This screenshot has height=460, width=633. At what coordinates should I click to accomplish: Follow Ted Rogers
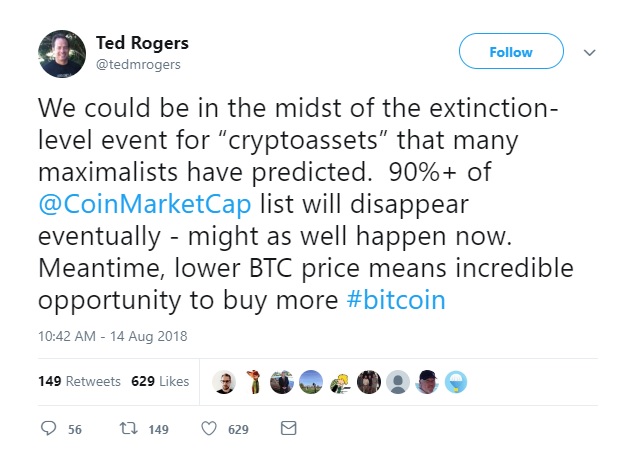click(x=511, y=51)
